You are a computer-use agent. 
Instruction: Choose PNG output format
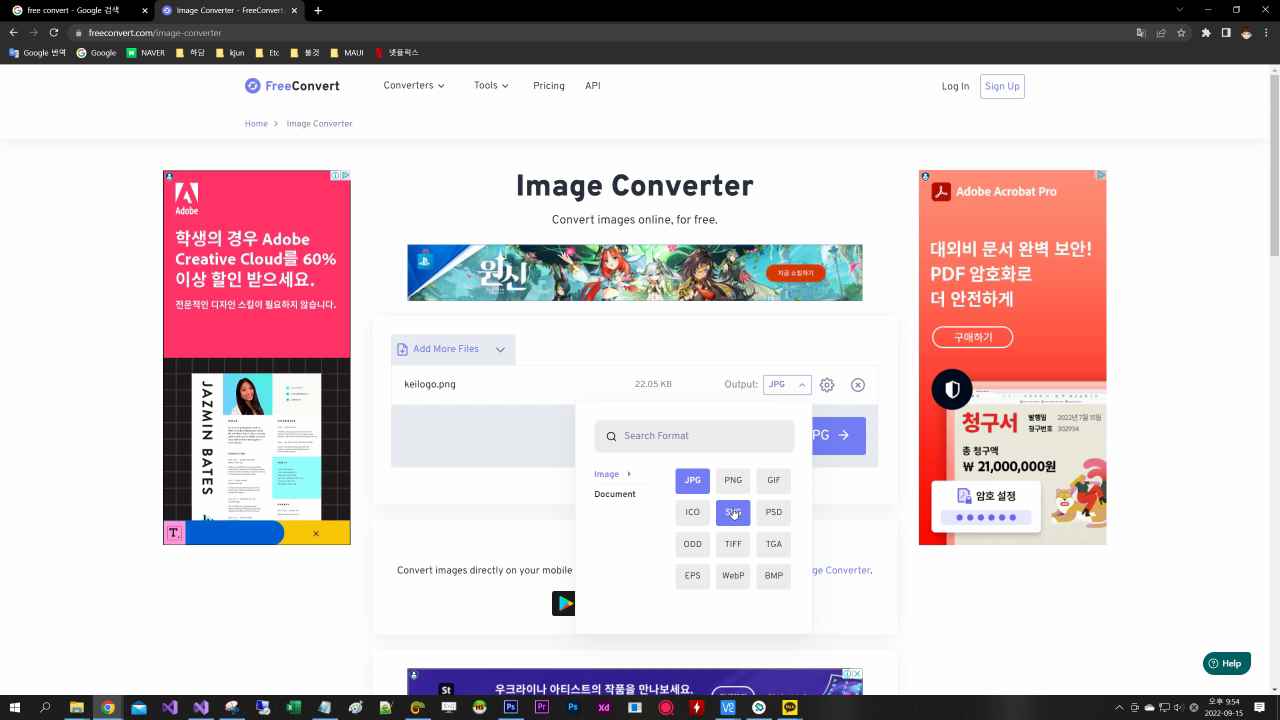click(x=733, y=480)
